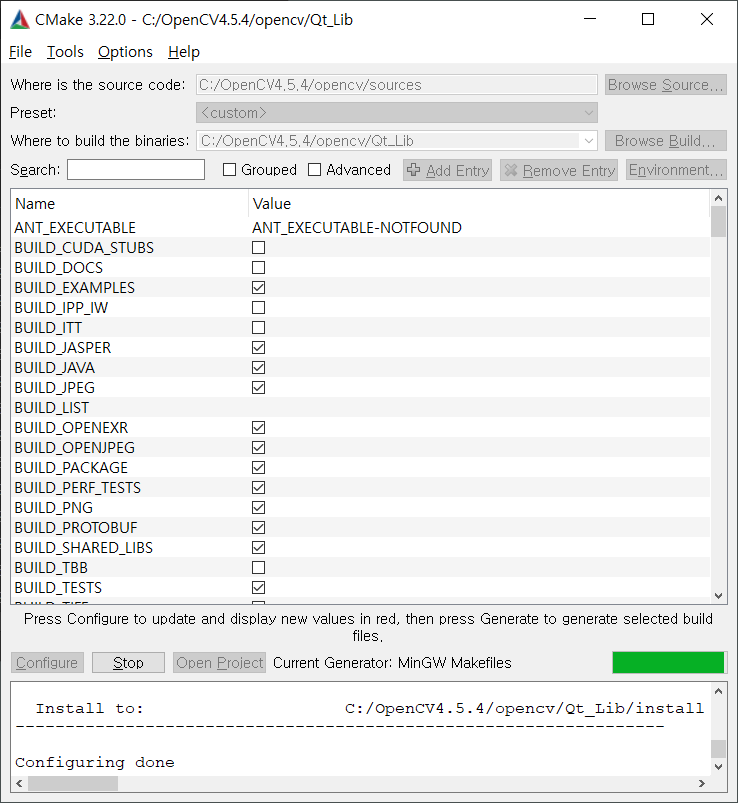Open the Environment settings button
This screenshot has height=803, width=738.
[676, 170]
